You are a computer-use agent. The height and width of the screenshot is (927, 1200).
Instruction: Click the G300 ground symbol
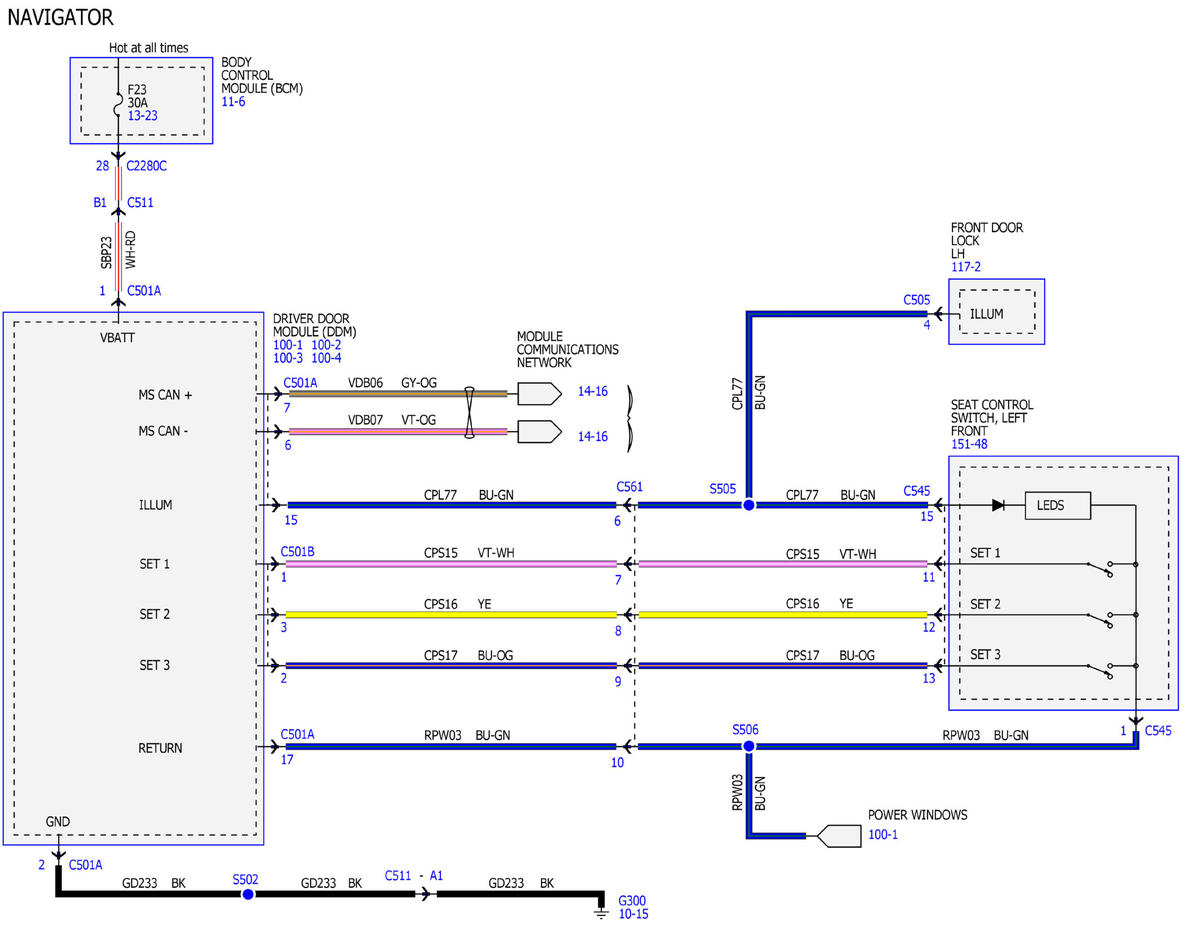[x=601, y=909]
